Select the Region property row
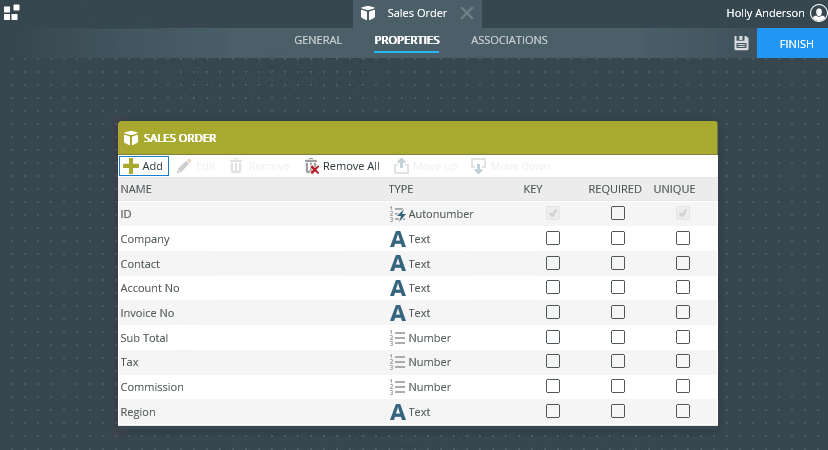The height and width of the screenshot is (450, 828). pos(138,412)
